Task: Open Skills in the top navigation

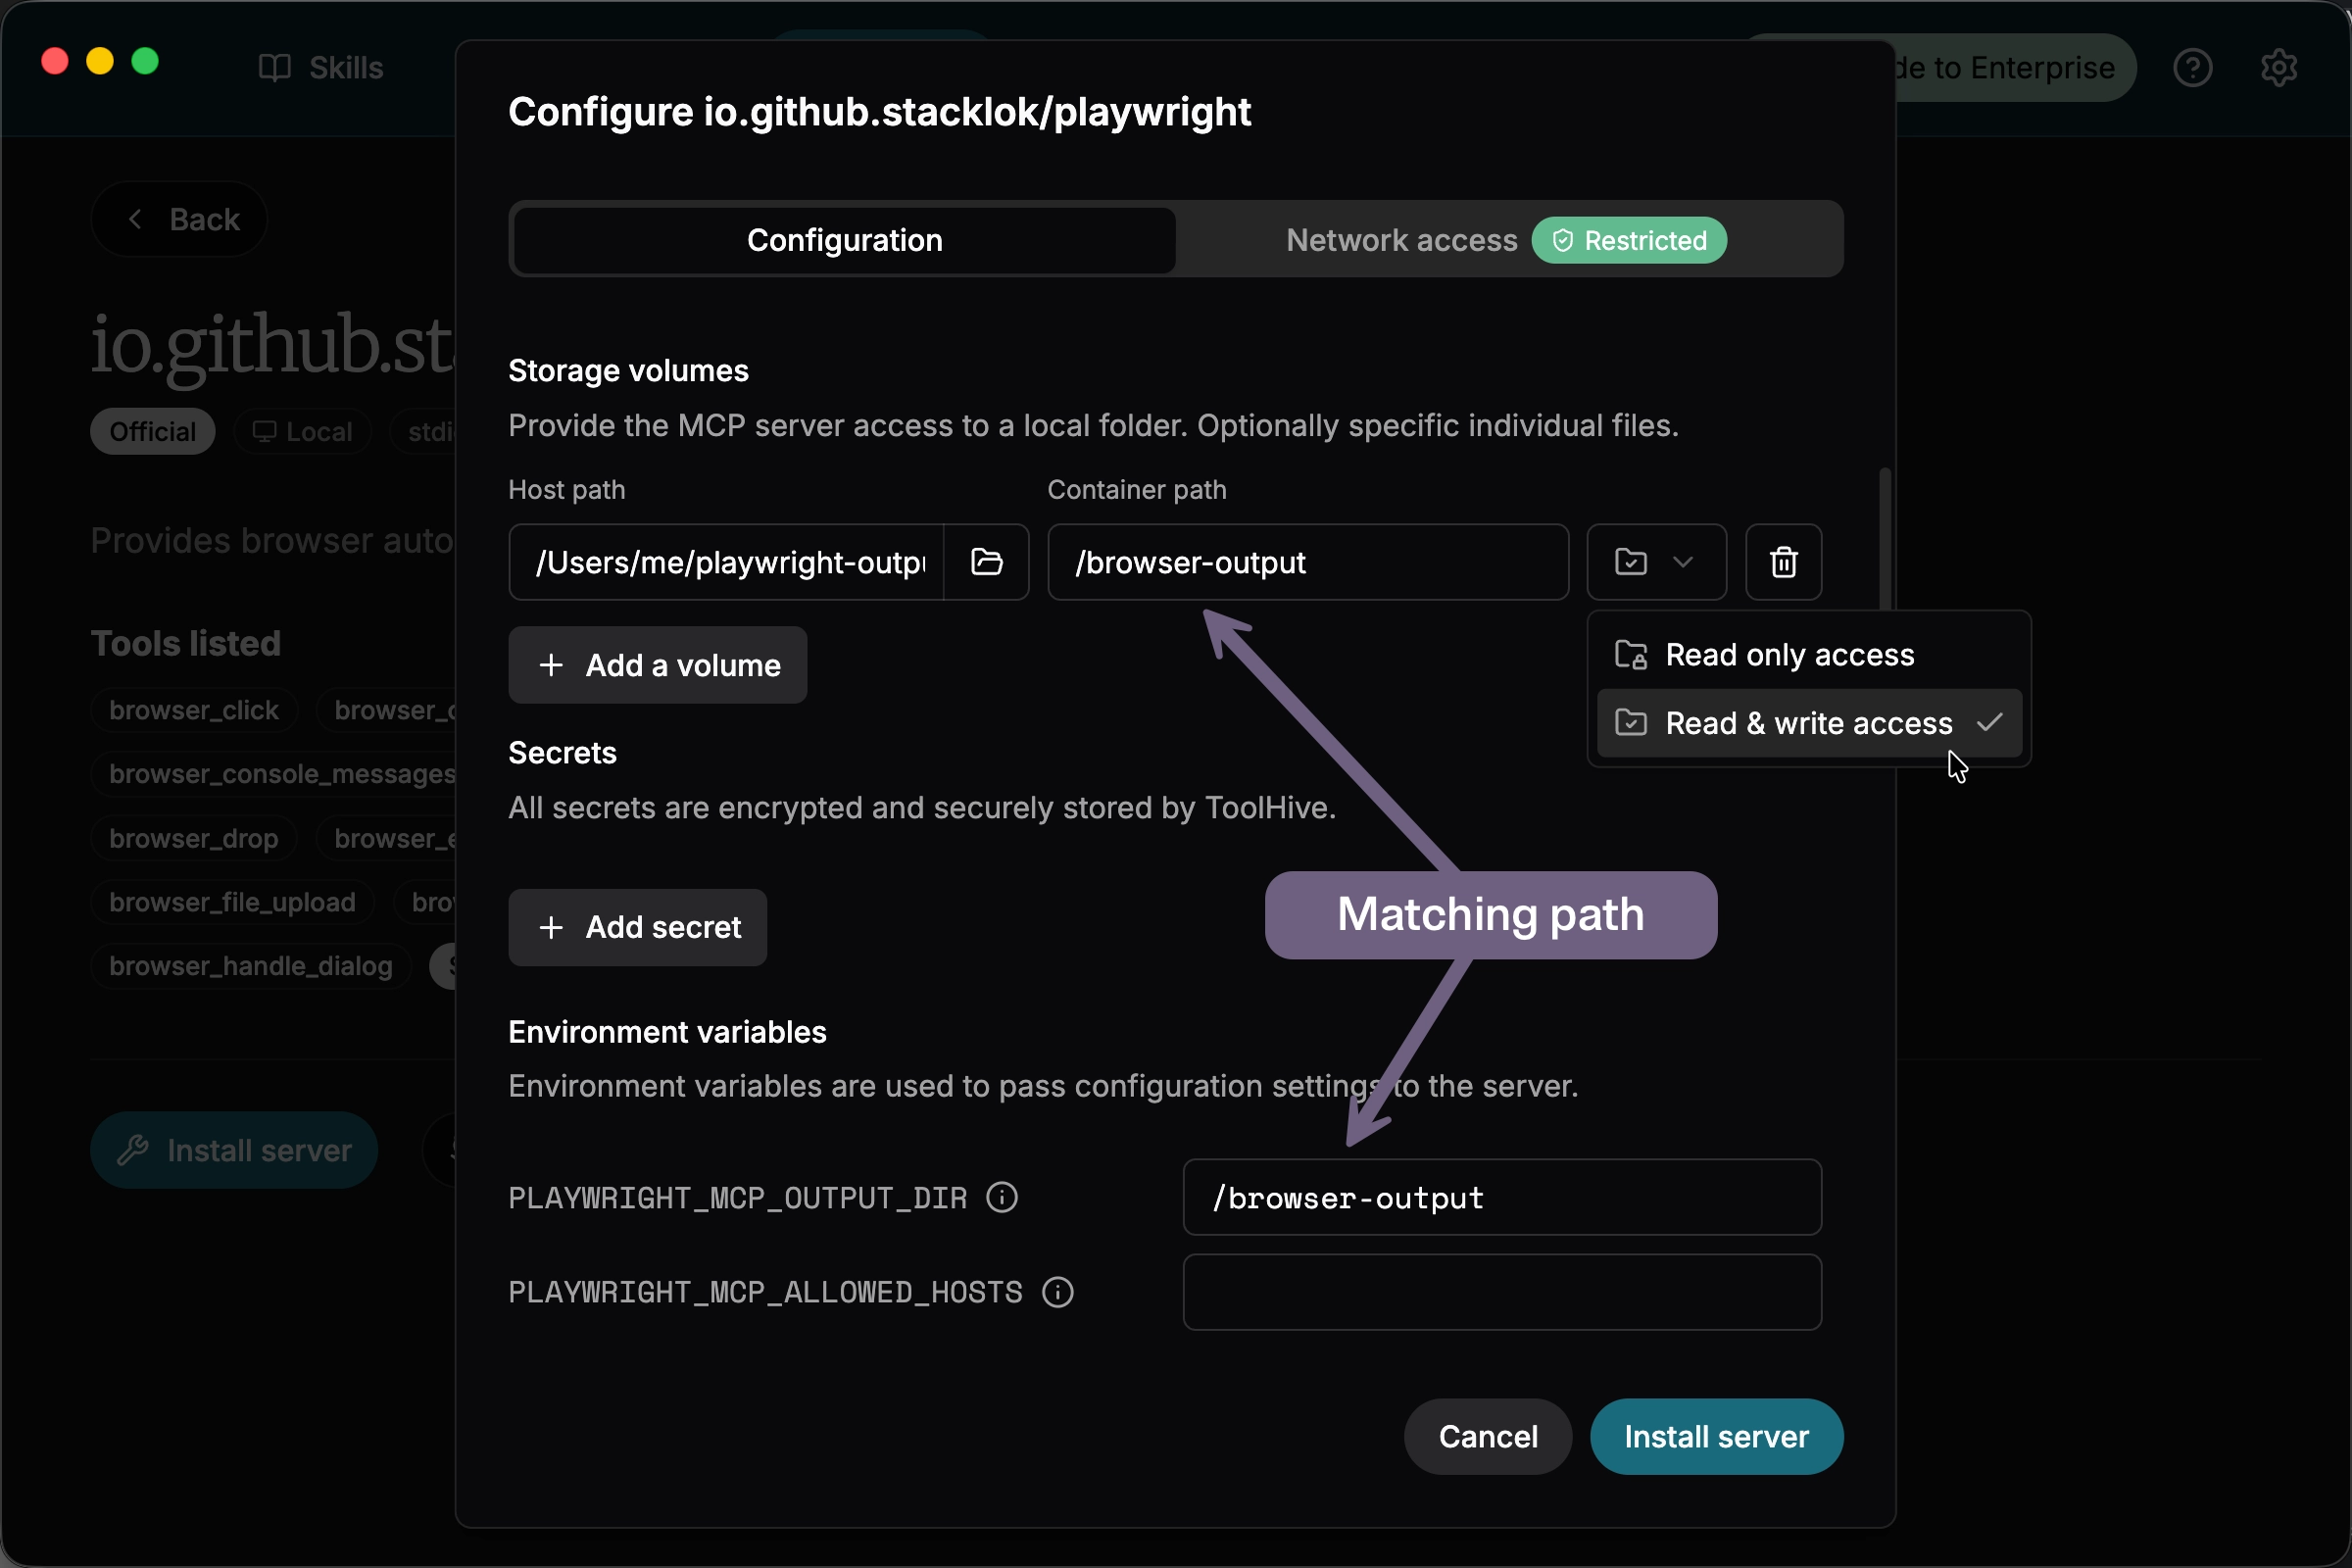Action: [x=321, y=68]
